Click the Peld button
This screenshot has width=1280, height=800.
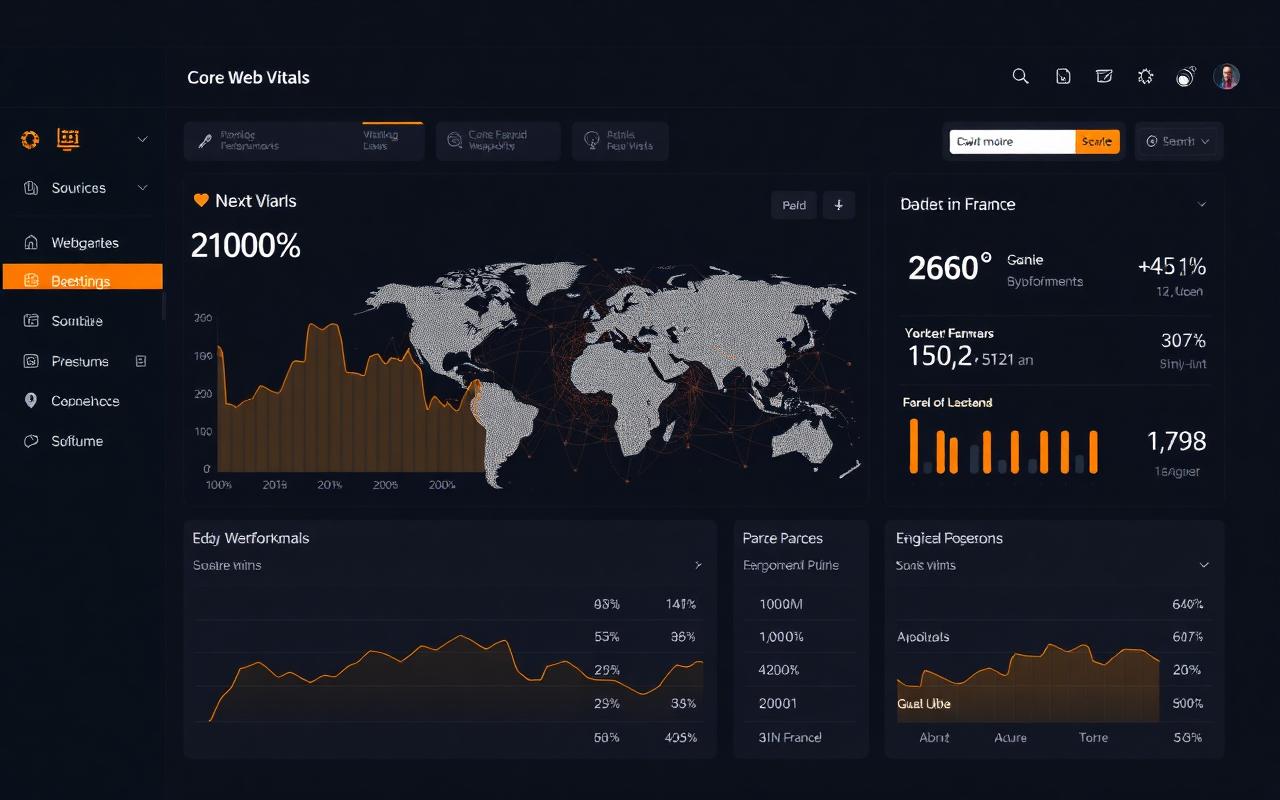coord(794,205)
